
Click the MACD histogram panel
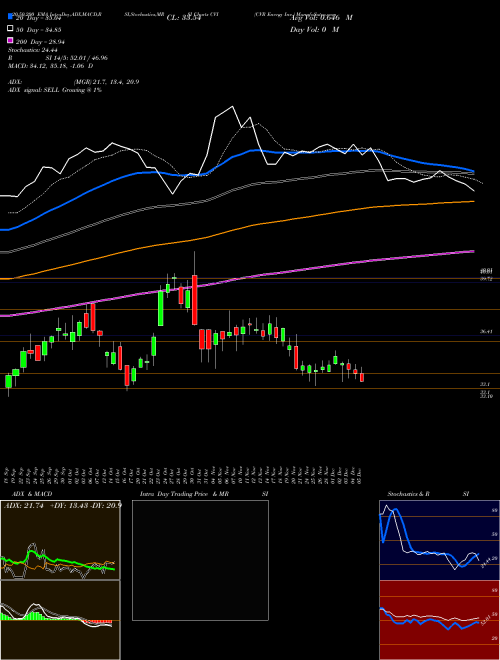(x=60, y=620)
